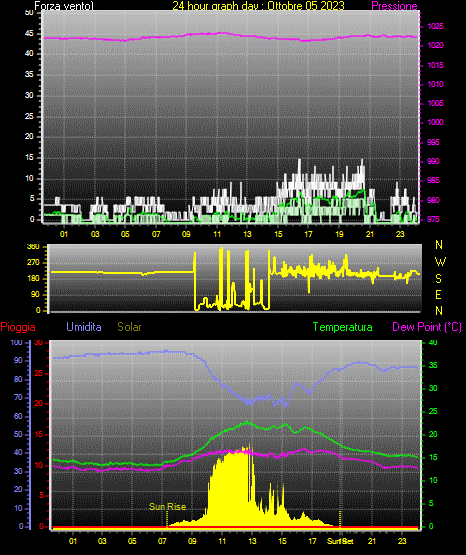The image size is (466, 555).
Task: Click the E compass direction label
Action: coord(438,294)
